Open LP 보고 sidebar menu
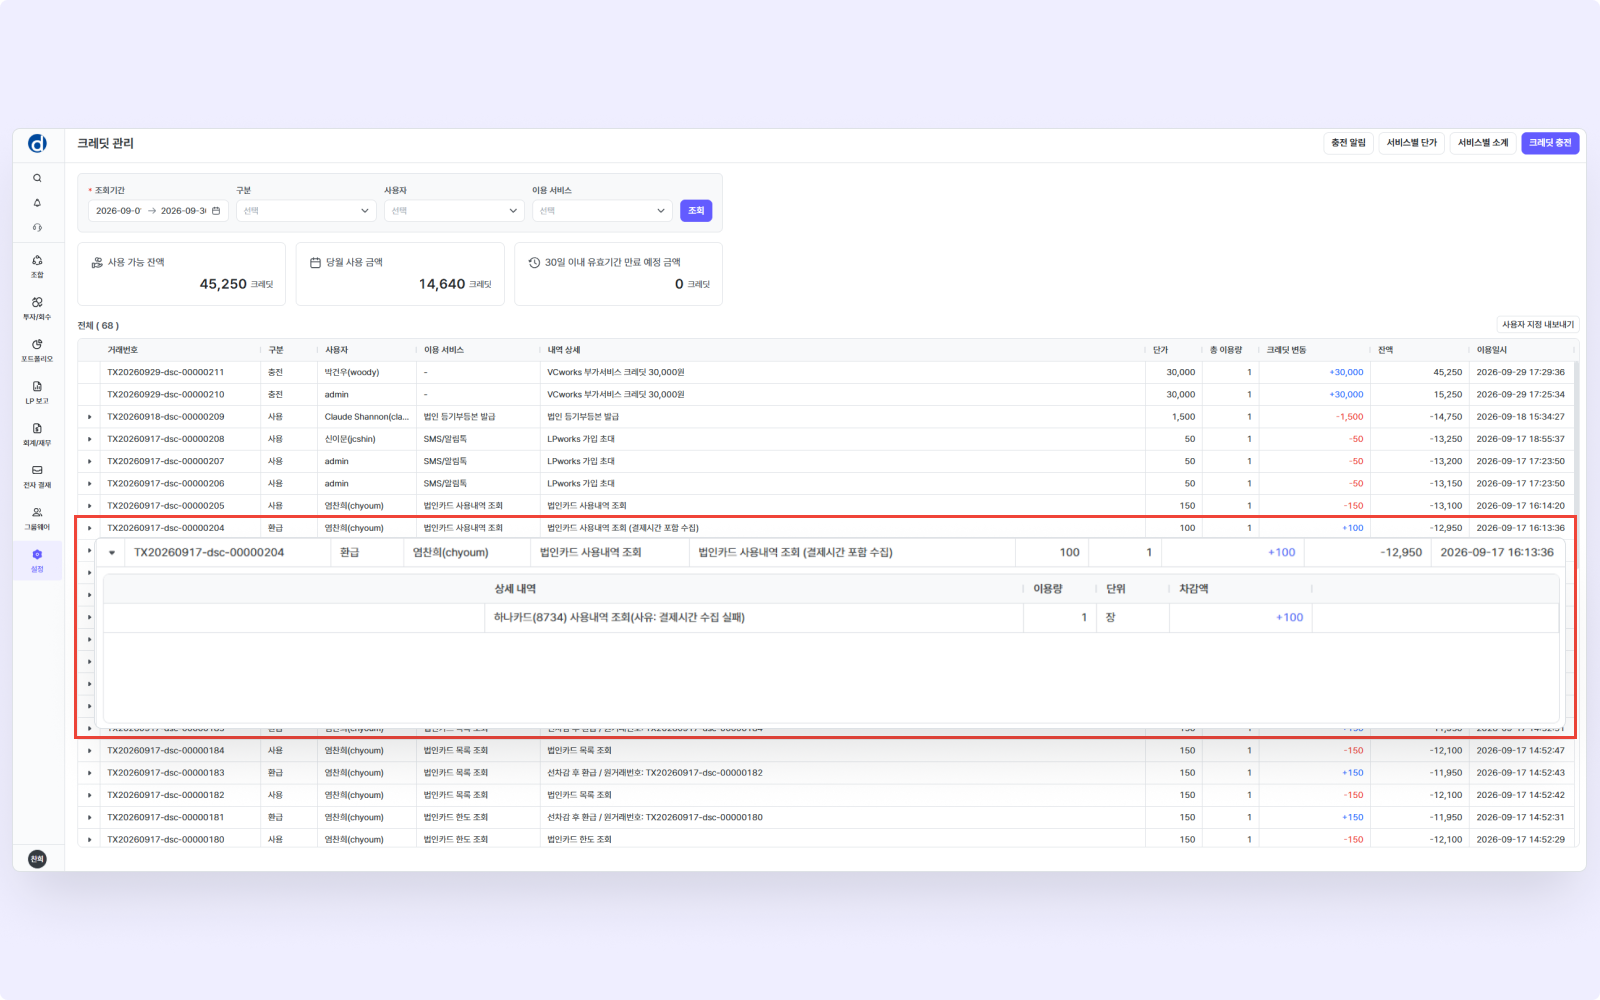The image size is (1600, 1000). coord(37,392)
